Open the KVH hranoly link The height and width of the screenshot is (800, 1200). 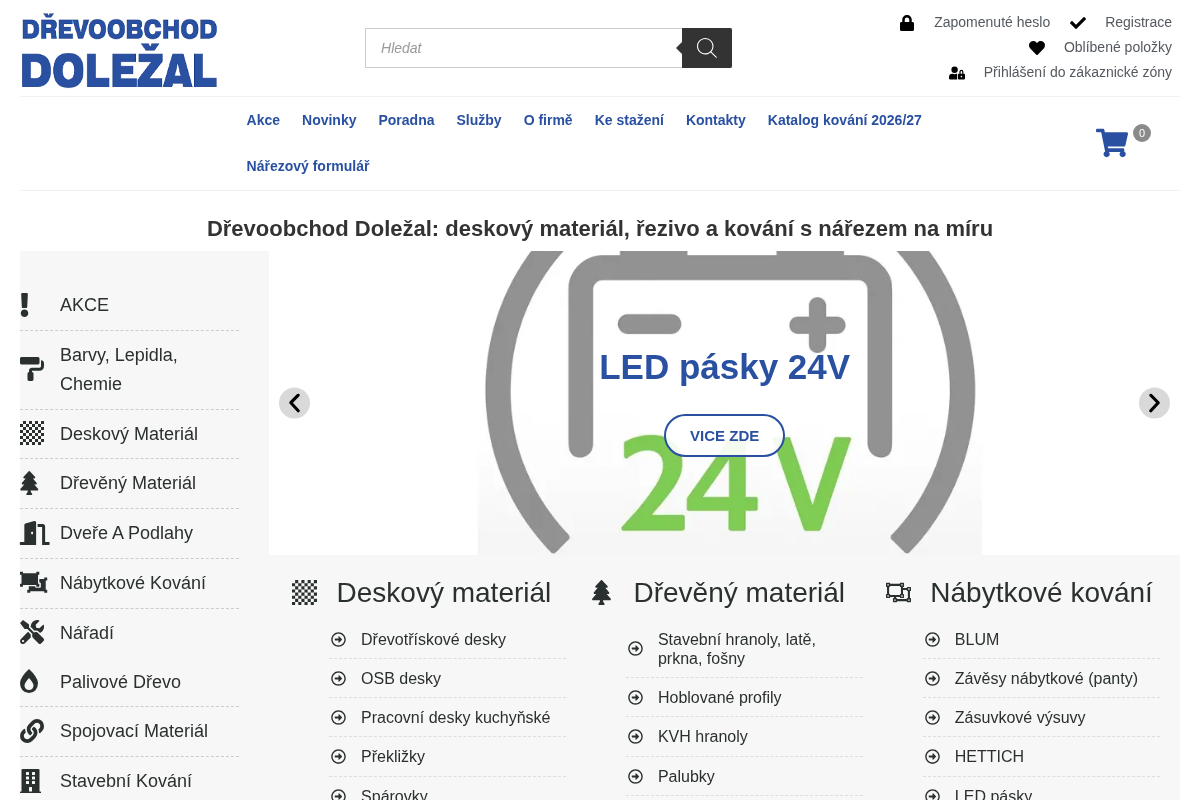click(x=703, y=737)
